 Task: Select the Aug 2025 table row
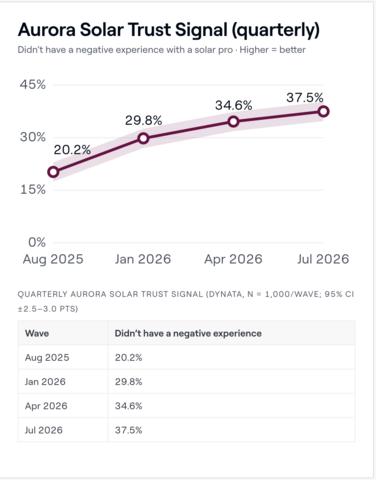186,357
